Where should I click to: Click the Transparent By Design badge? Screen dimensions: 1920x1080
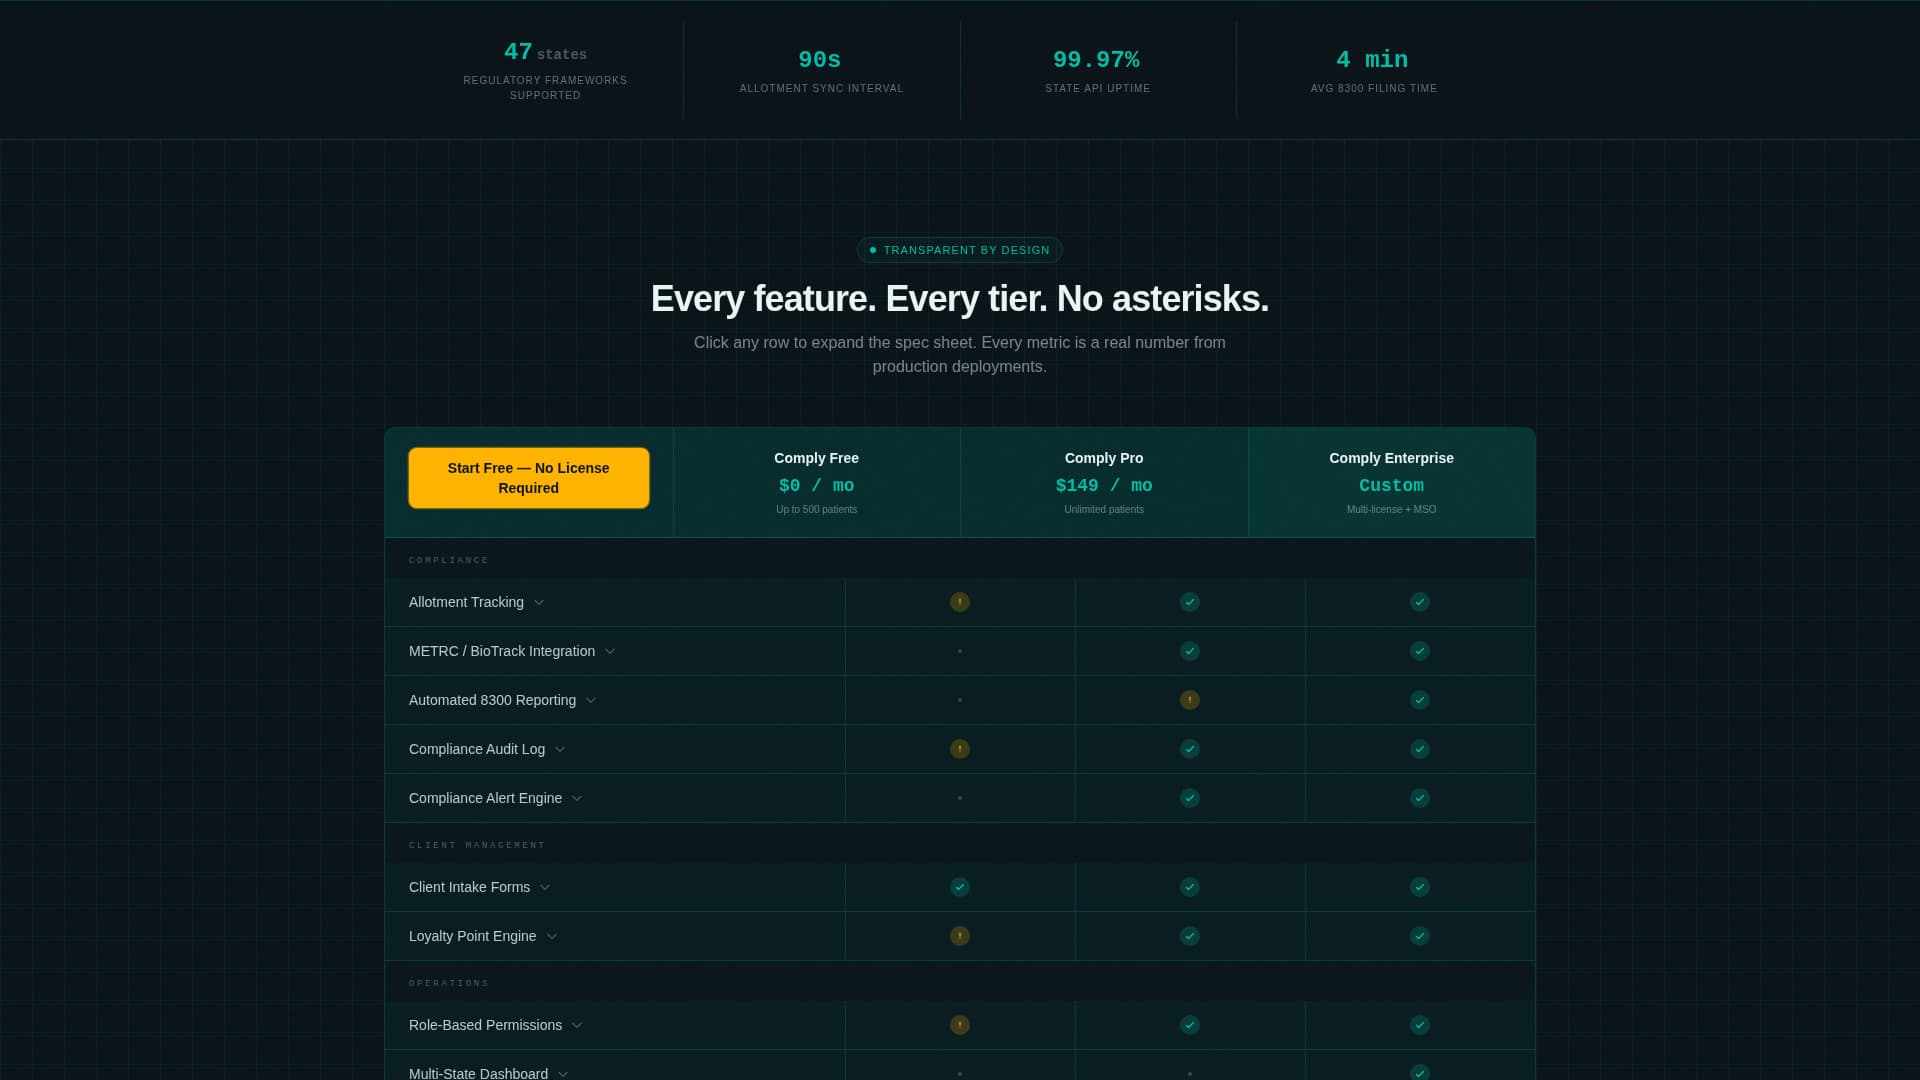click(x=960, y=250)
